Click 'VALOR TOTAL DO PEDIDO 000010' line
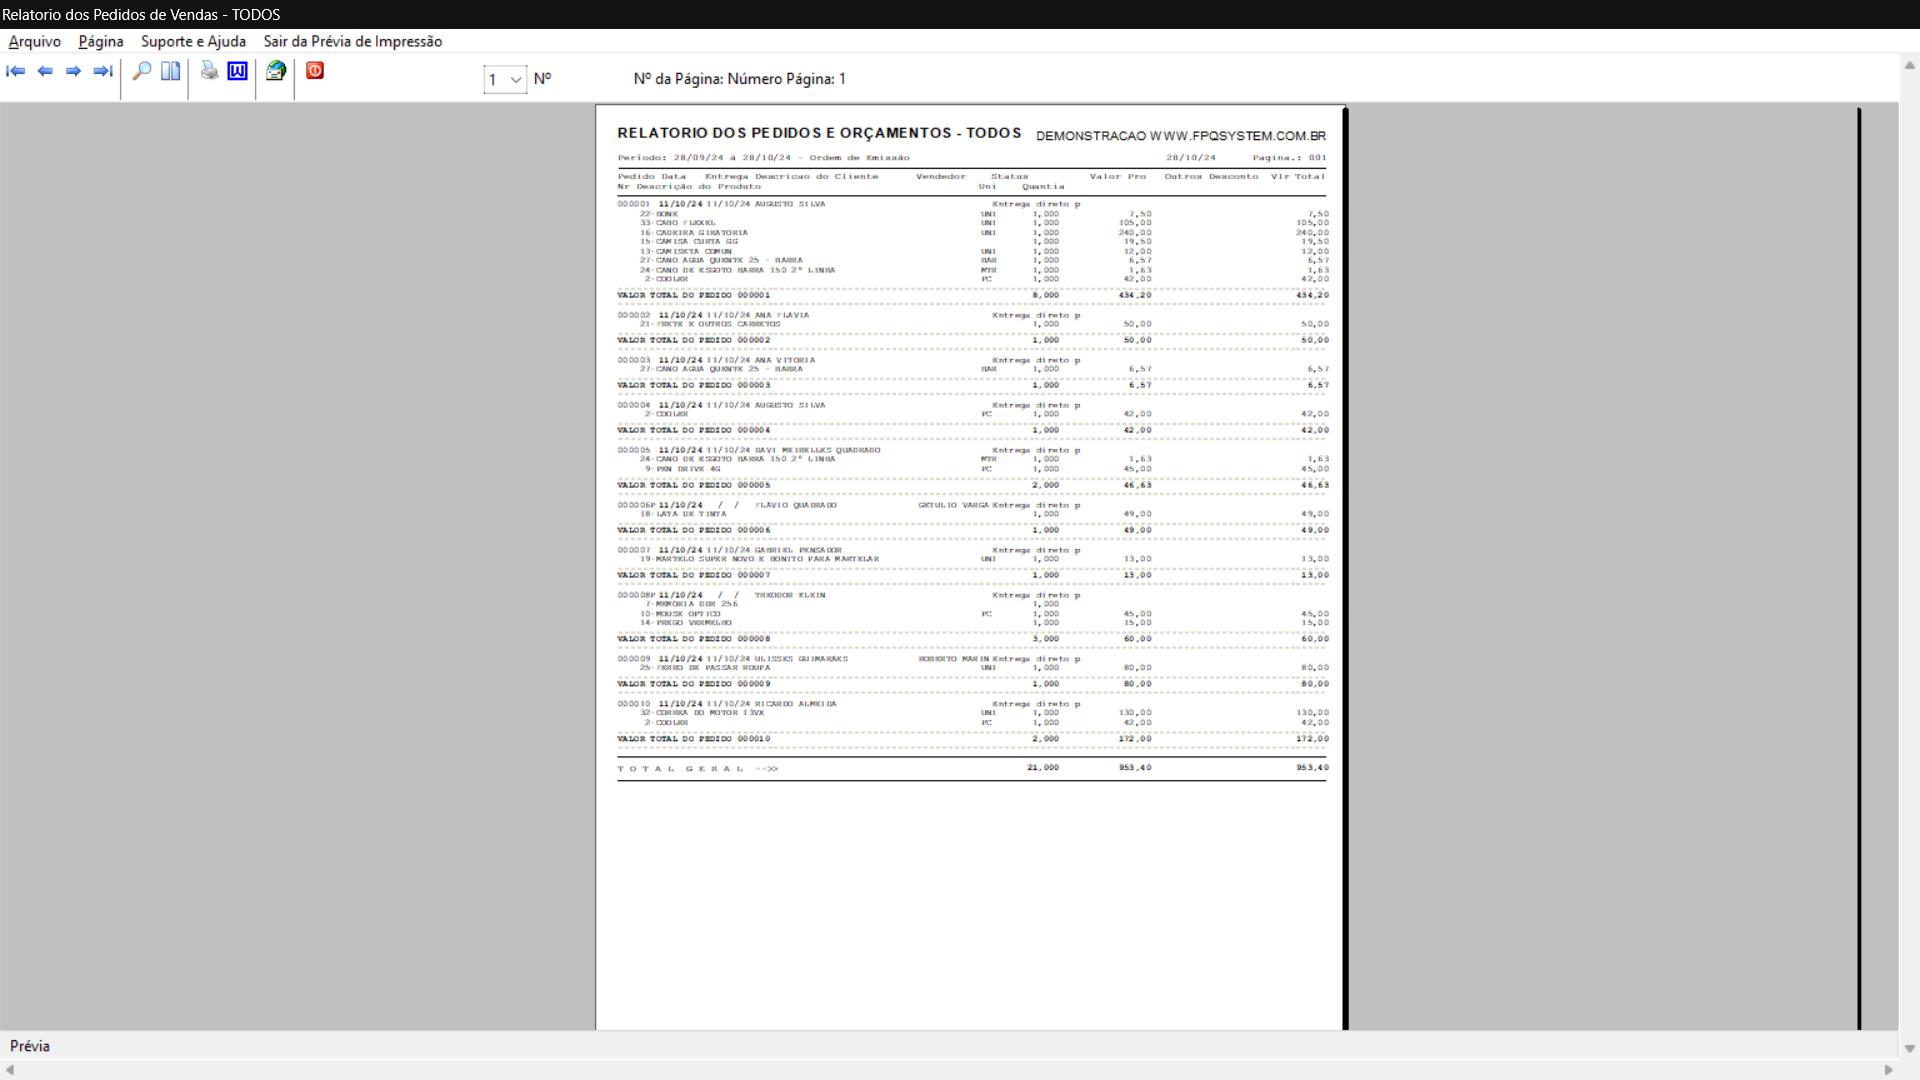 [694, 739]
